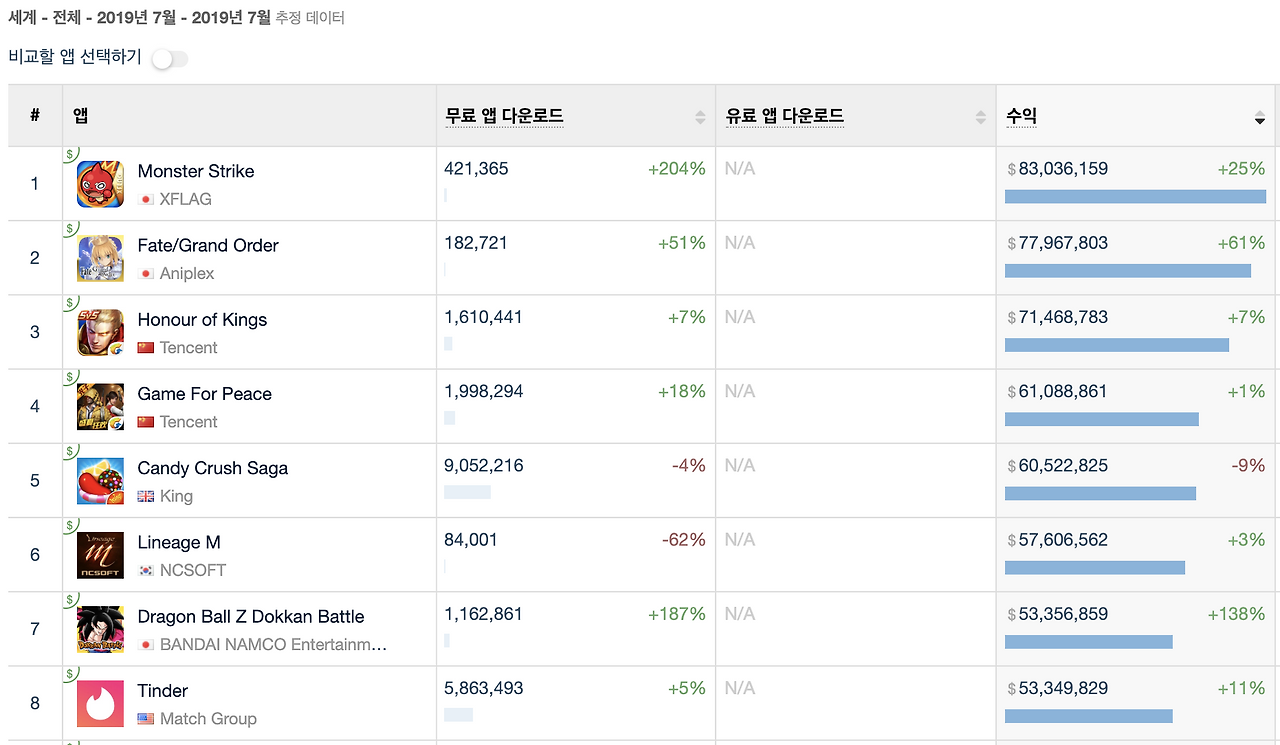This screenshot has width=1280, height=745.
Task: Open the Honour of Kings app link
Action: click(202, 320)
